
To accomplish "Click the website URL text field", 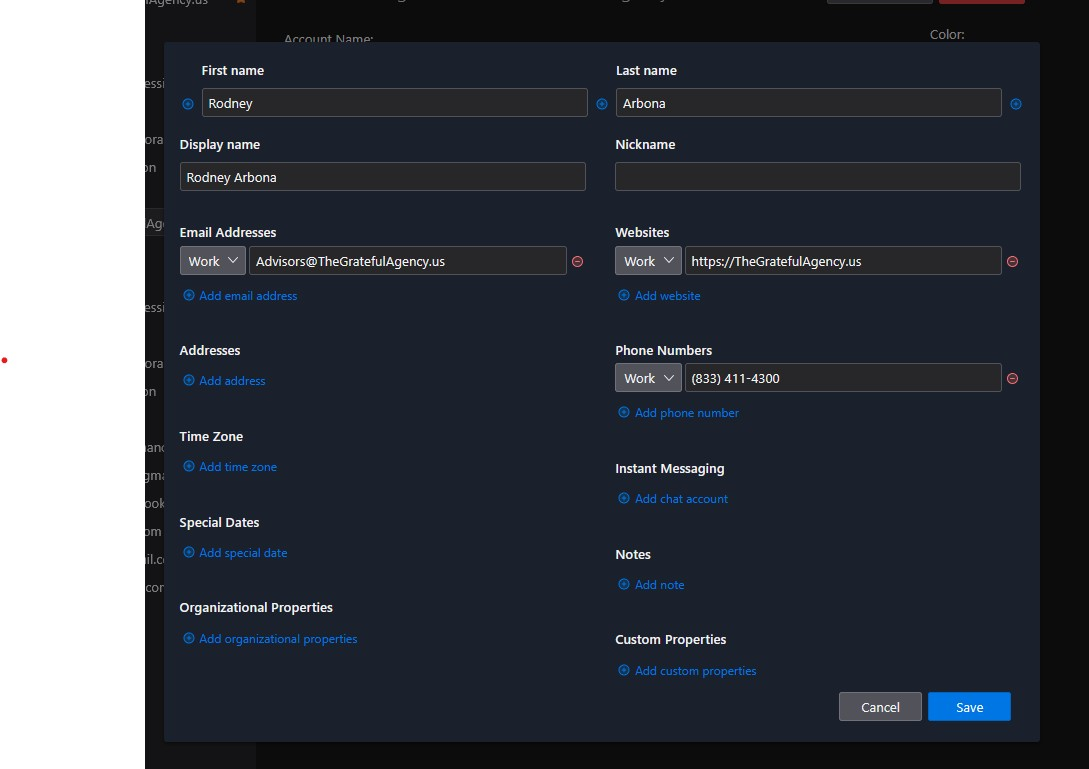I will click(x=843, y=261).
